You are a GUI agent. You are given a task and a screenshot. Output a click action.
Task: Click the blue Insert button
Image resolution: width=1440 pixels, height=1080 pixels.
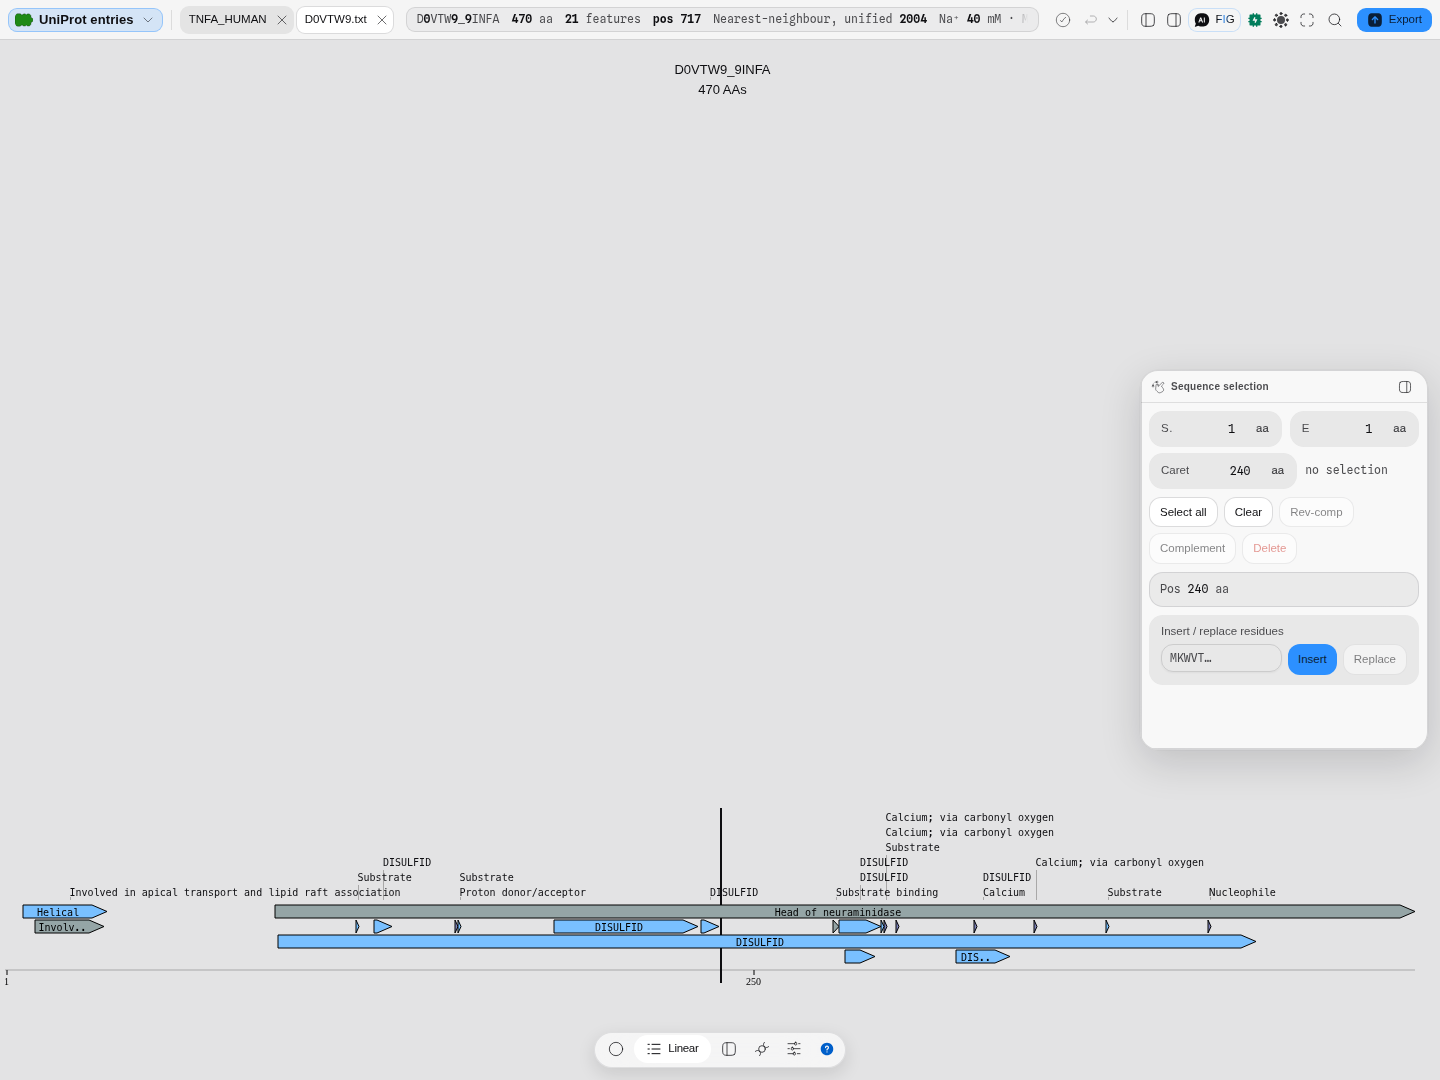click(x=1312, y=659)
